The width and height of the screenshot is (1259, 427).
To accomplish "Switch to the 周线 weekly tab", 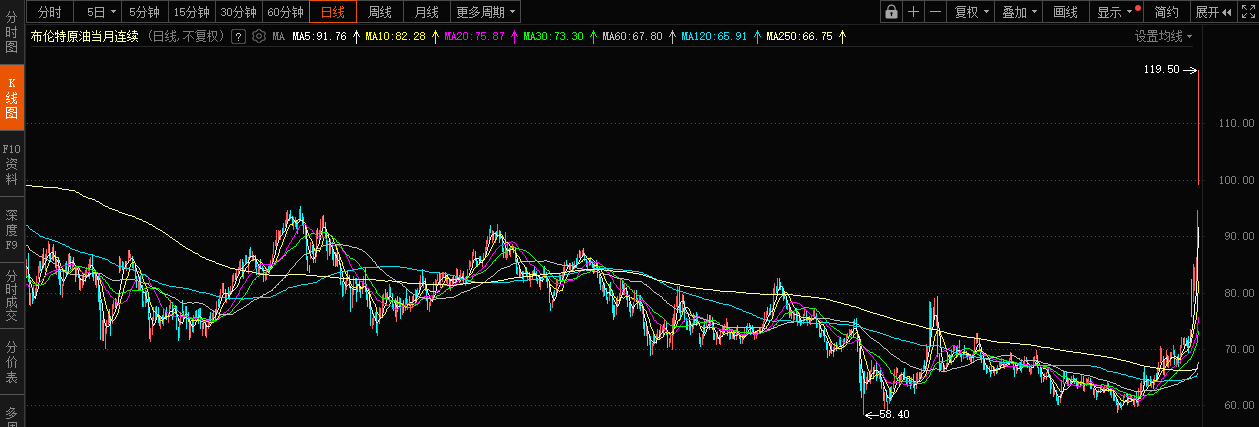I will click(380, 12).
